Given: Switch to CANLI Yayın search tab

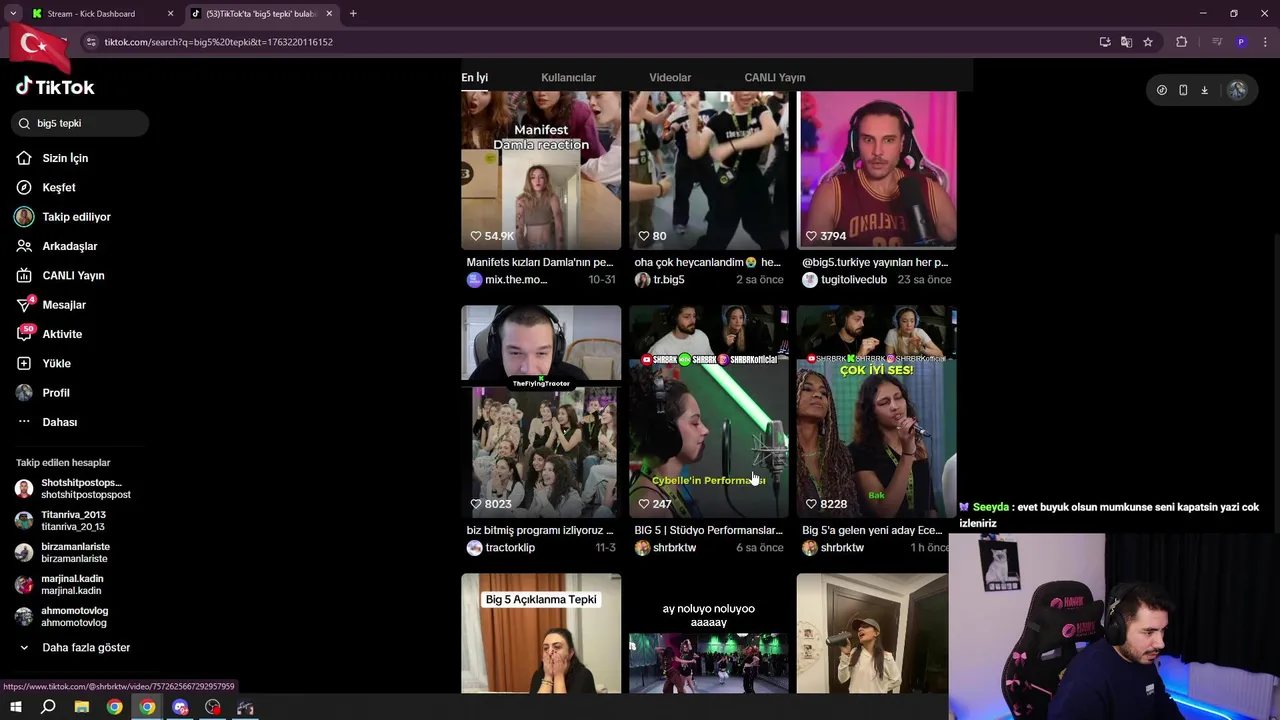Looking at the screenshot, I should click(775, 77).
